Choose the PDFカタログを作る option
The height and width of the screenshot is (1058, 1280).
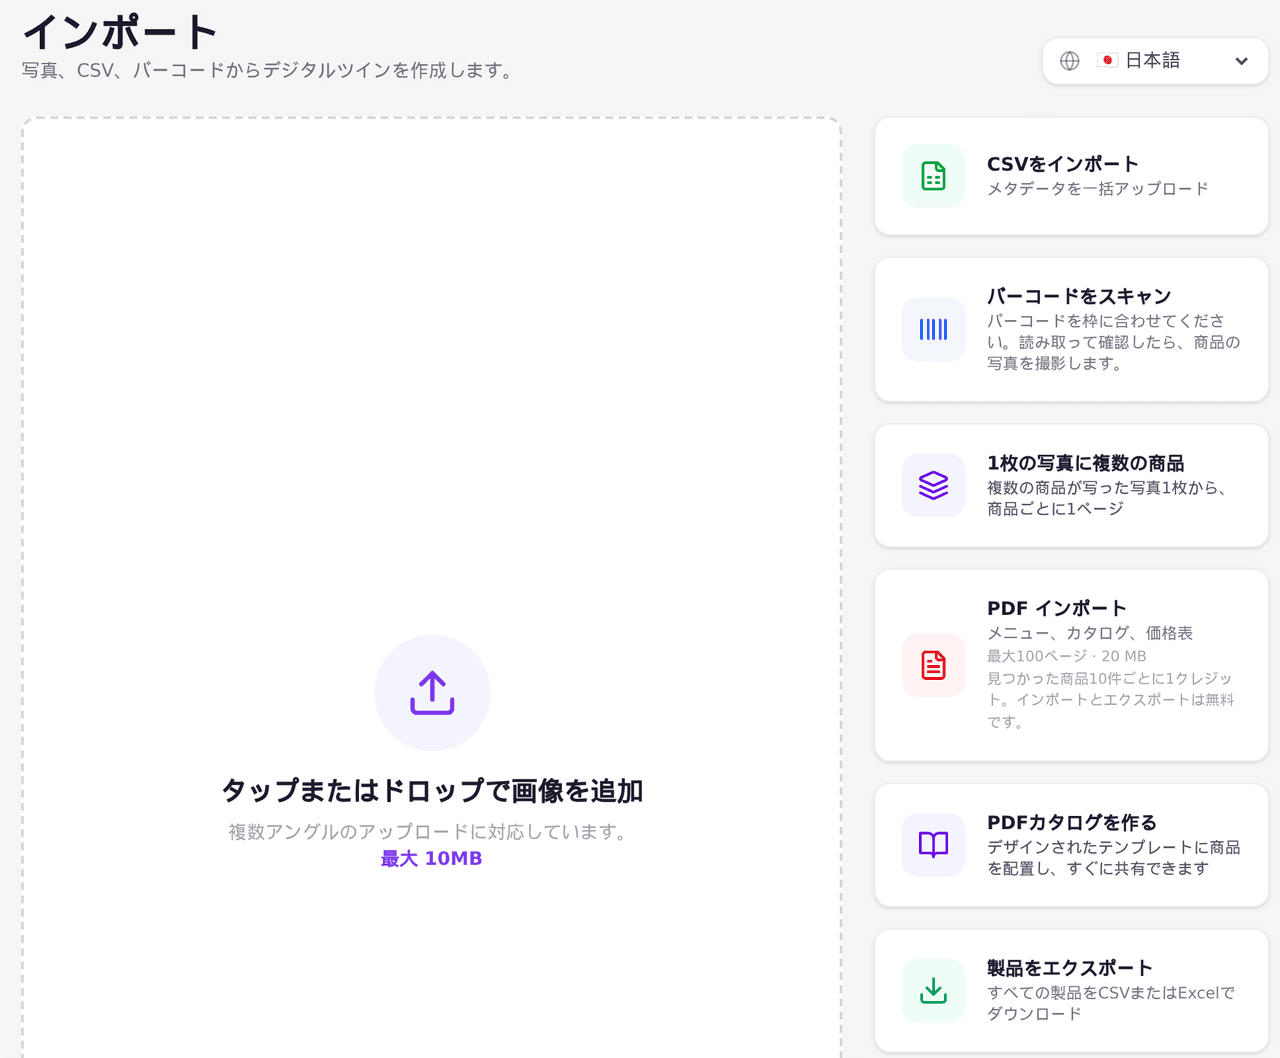pos(1071,845)
